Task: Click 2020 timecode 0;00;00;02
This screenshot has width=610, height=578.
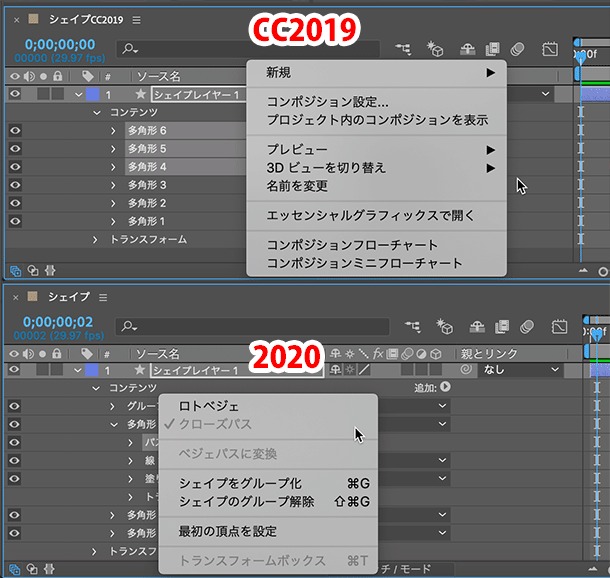Action: point(58,322)
